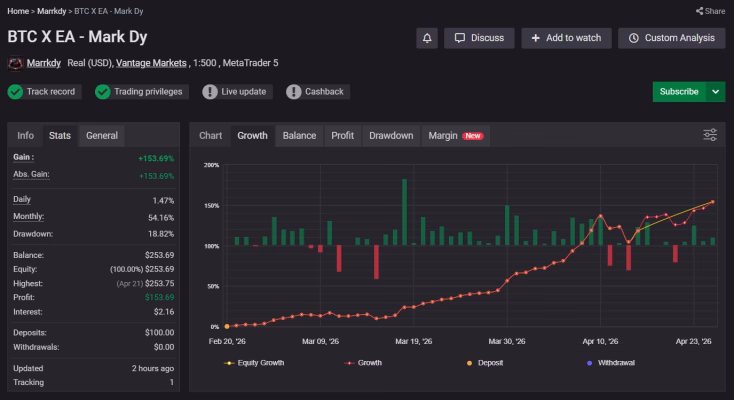This screenshot has width=734, height=400.
Task: Click the Live update warning icon
Action: tap(209, 92)
